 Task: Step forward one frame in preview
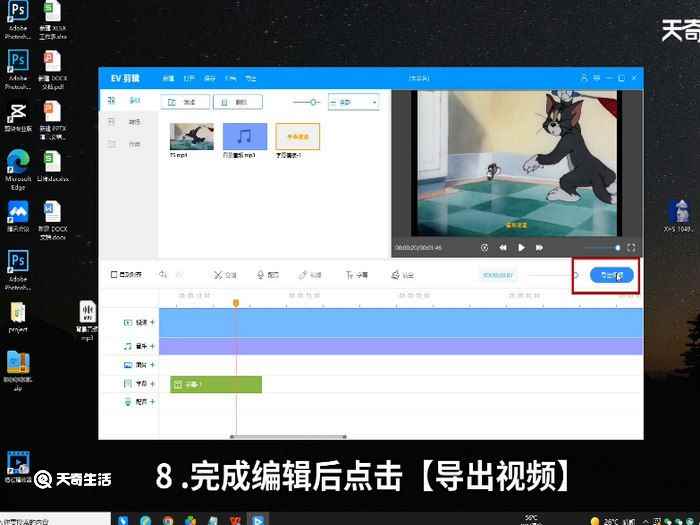click(x=539, y=247)
